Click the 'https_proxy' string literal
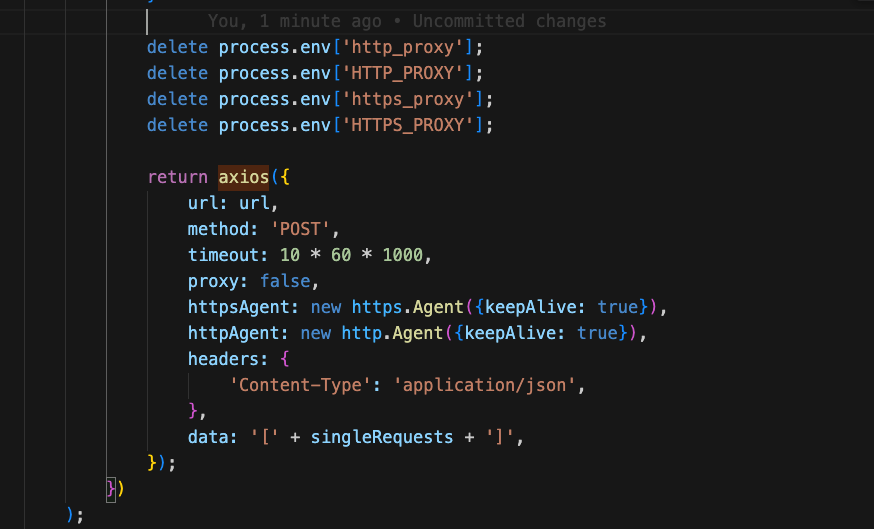This screenshot has width=874, height=529. (407, 99)
